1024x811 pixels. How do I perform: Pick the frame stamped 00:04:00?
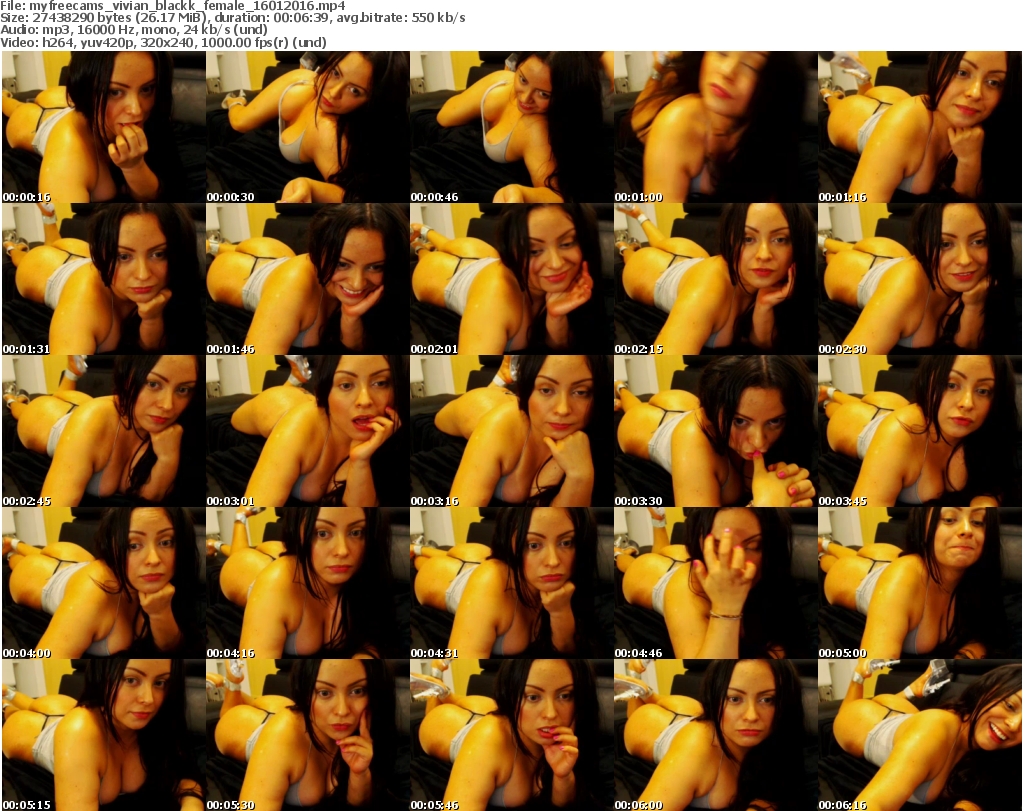coord(104,583)
